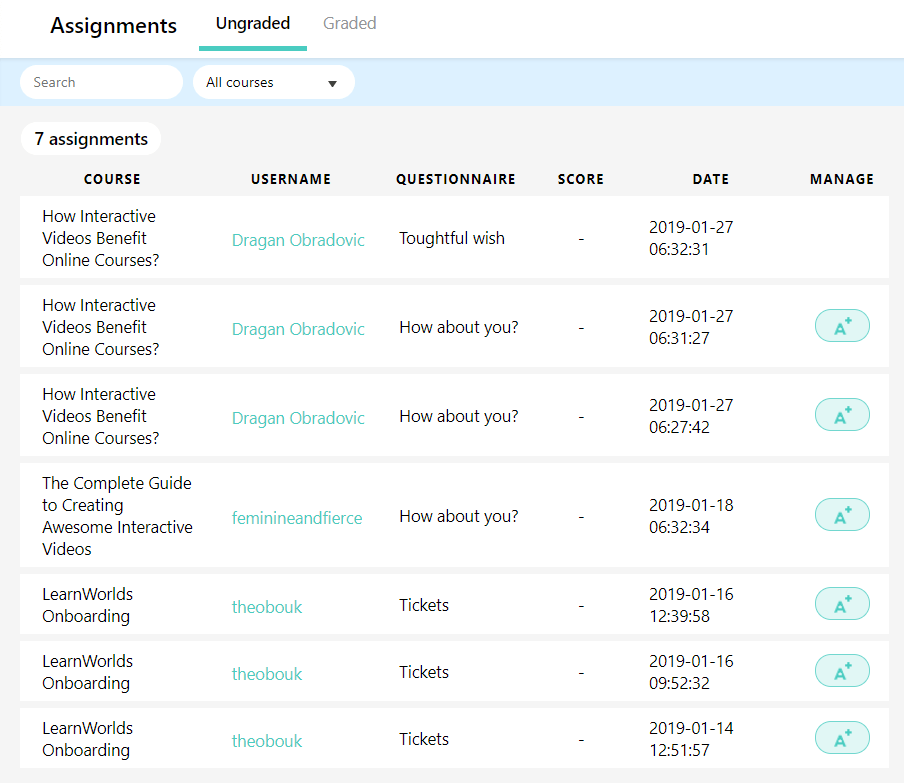Open the All courses dropdown
The image size is (904, 783).
(273, 82)
